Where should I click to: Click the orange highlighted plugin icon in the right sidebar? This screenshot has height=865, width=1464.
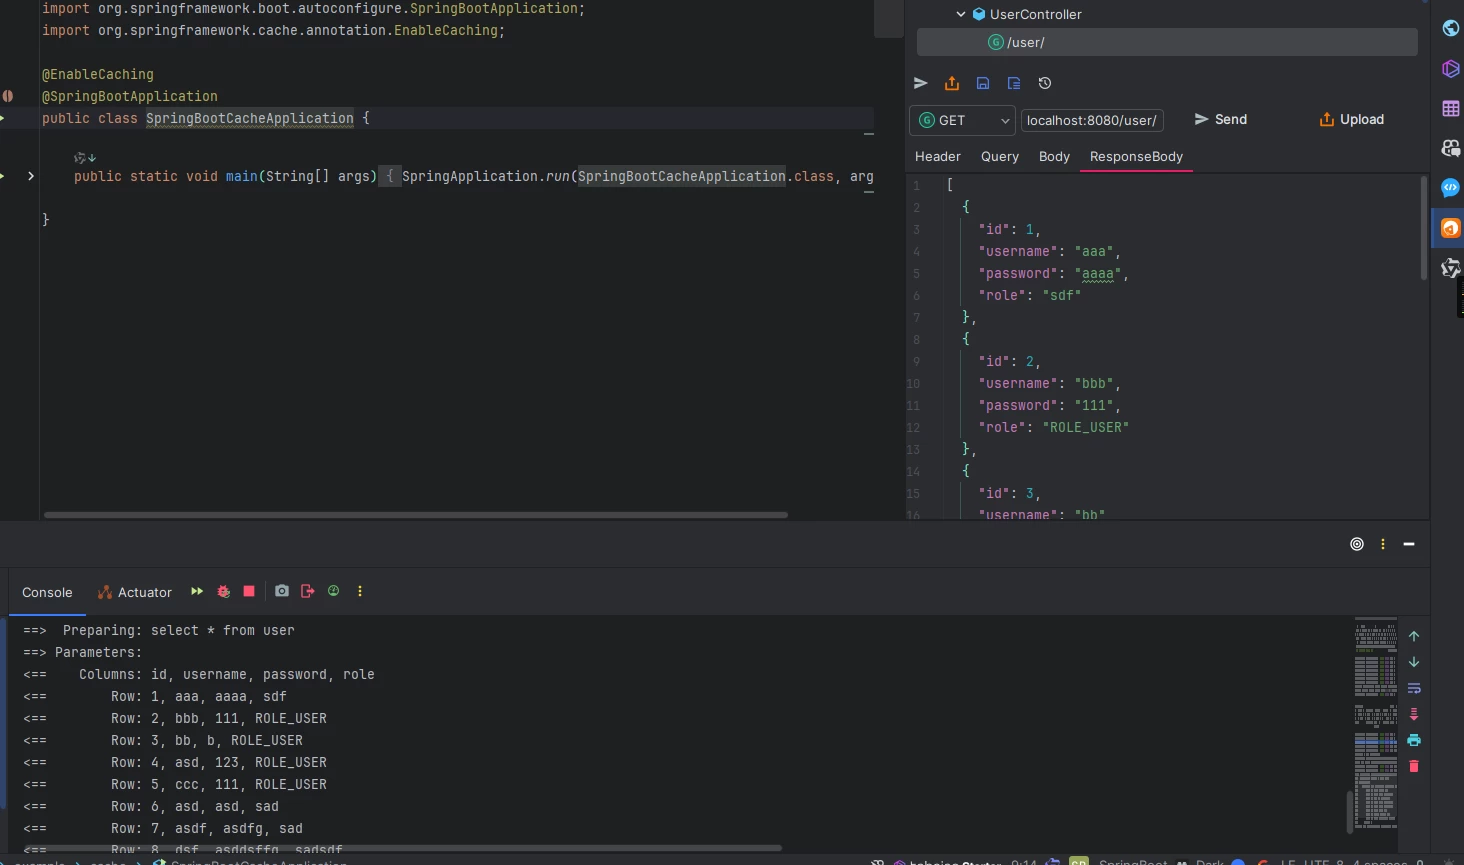[1450, 228]
